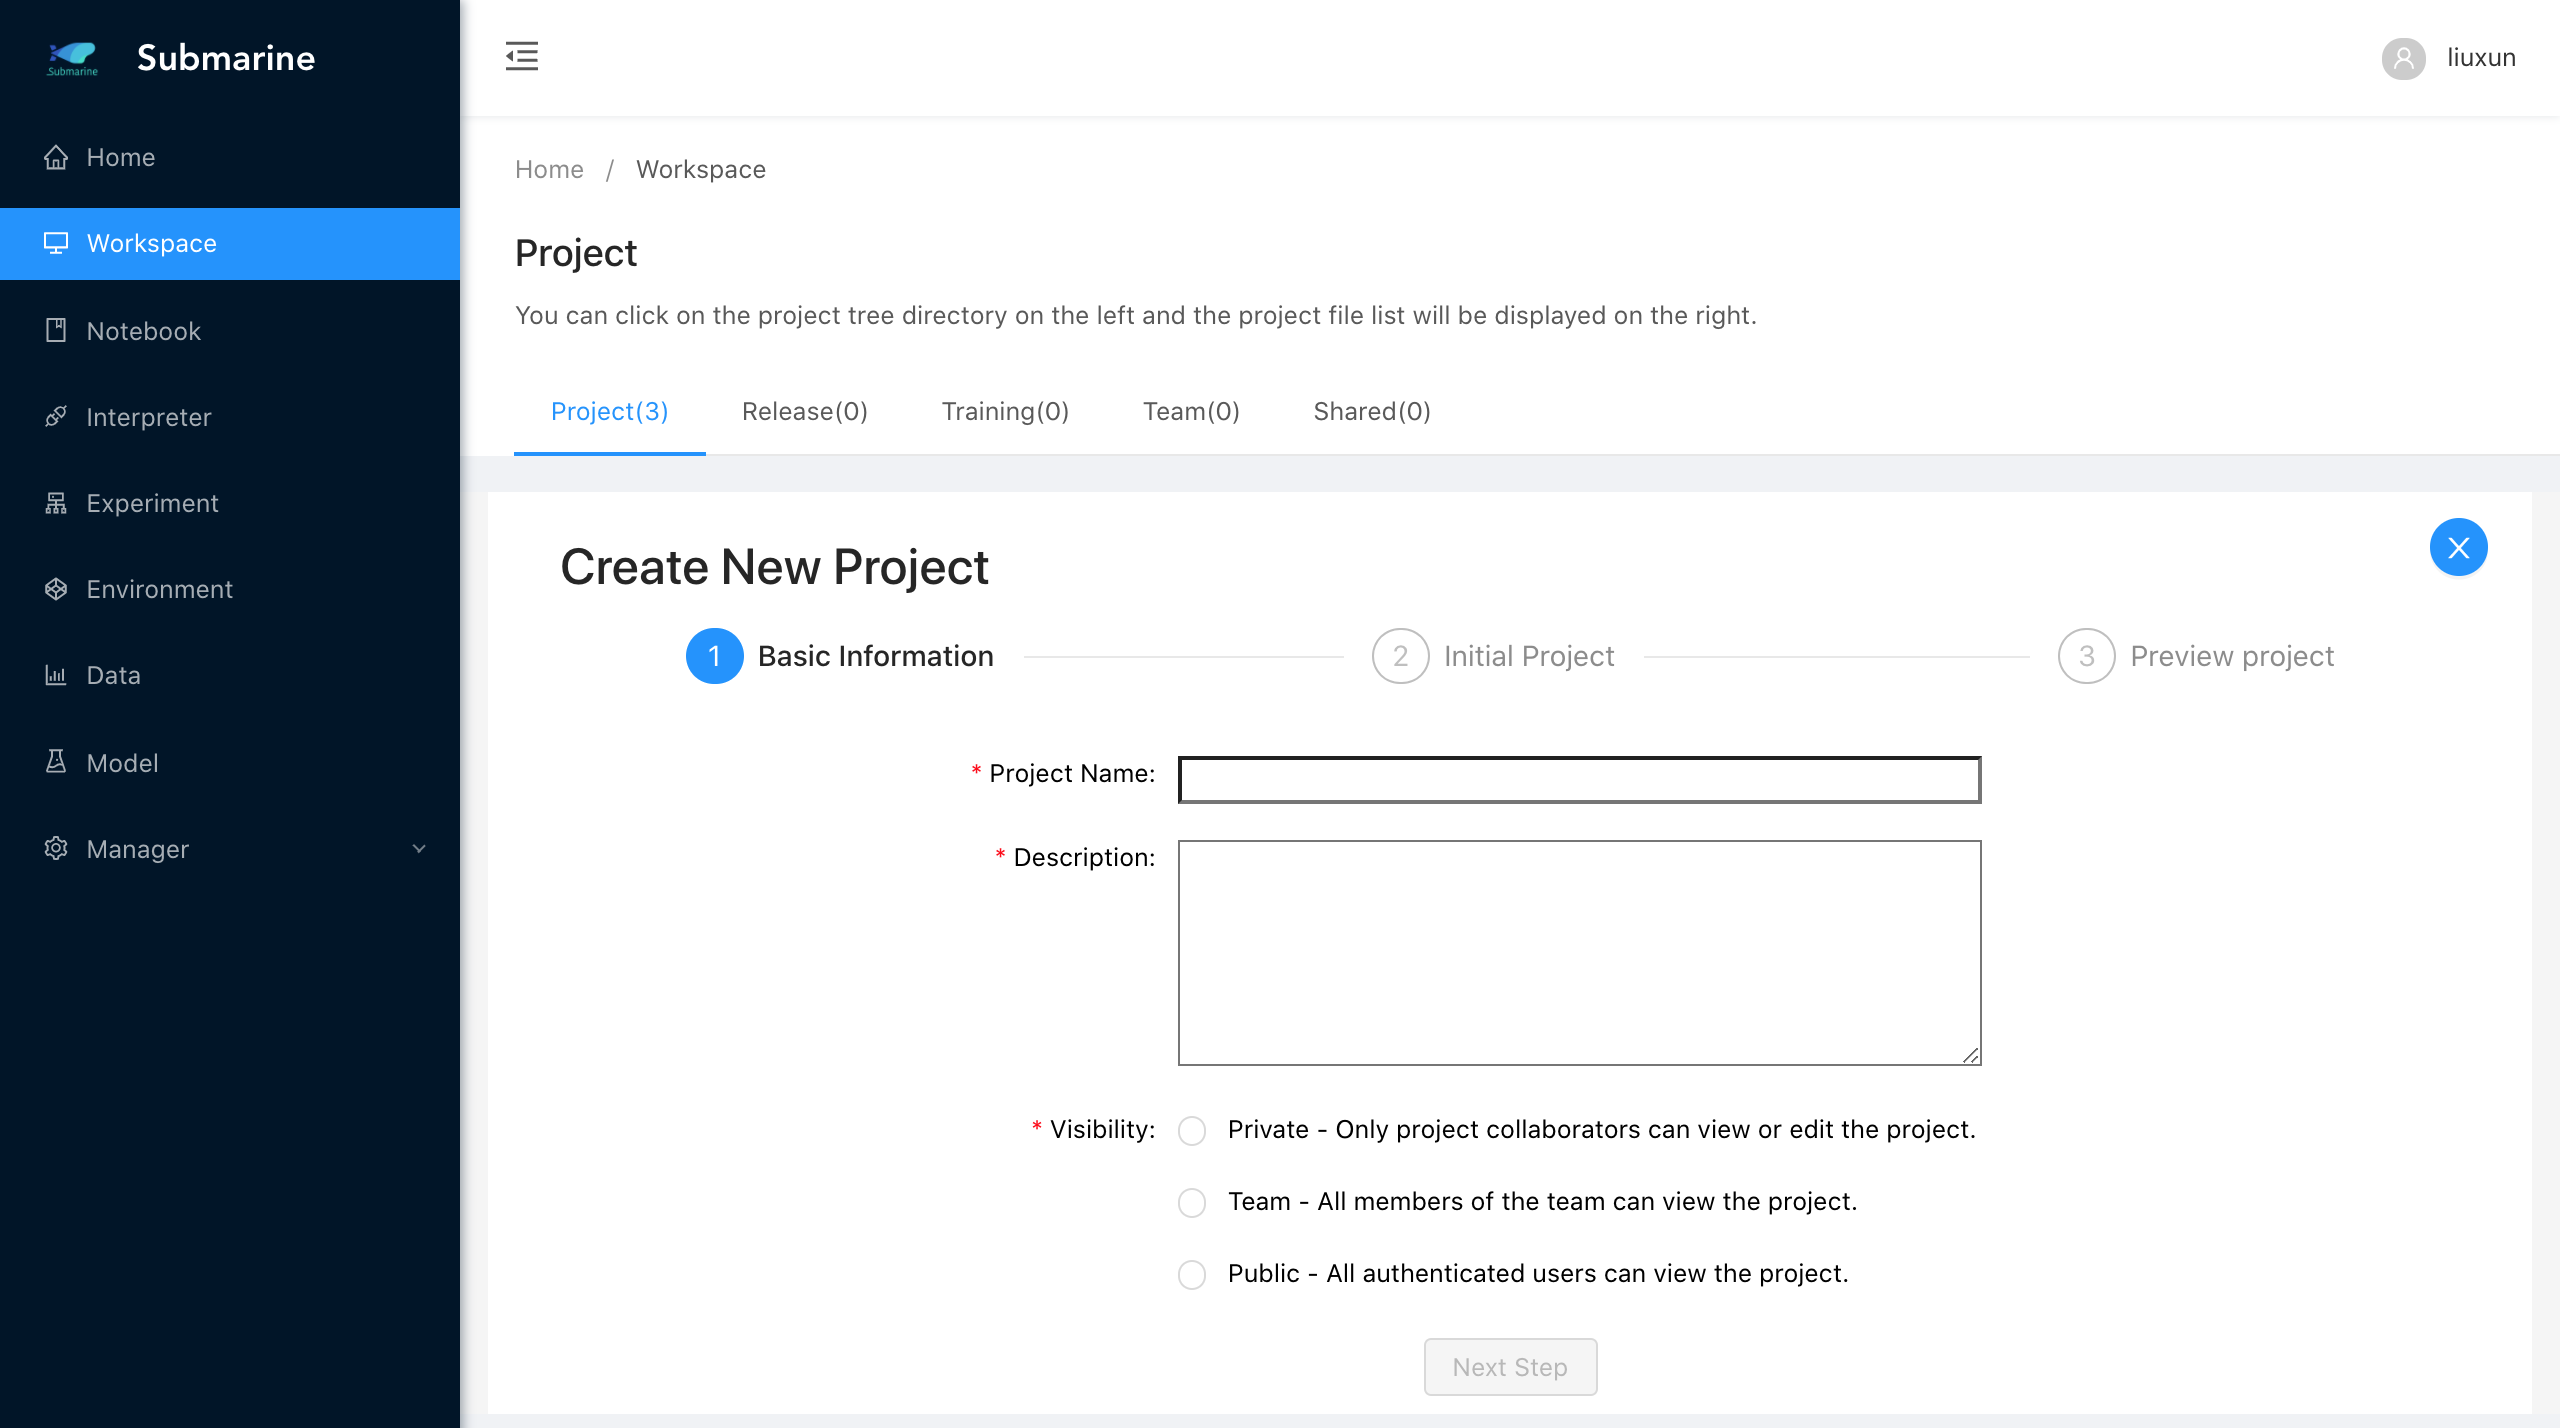
Task: Open the Training(0) tab
Action: coord(1005,412)
